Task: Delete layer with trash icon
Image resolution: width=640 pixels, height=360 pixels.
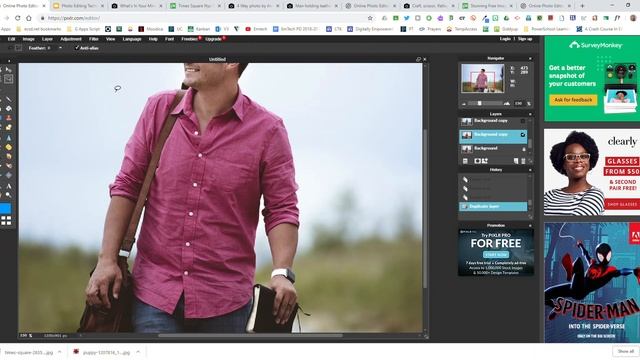Action: pyautogui.click(x=523, y=161)
